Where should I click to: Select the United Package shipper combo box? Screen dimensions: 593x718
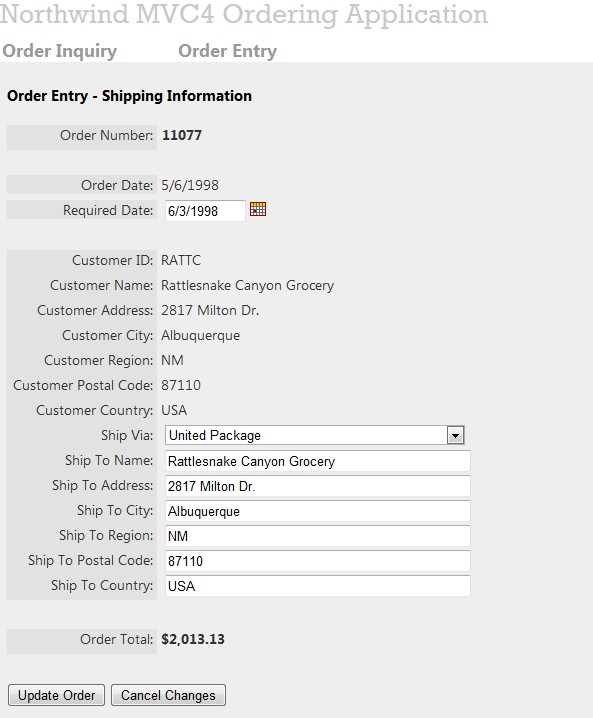click(315, 435)
